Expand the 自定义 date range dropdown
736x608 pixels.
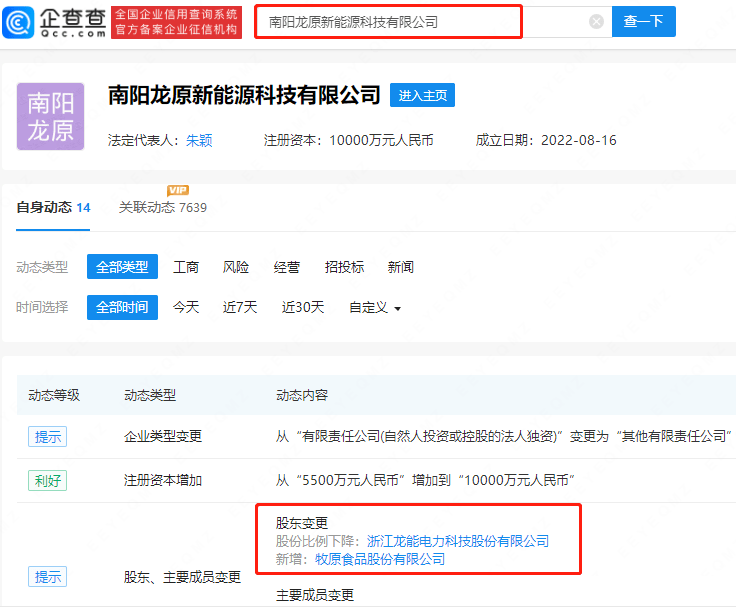point(375,308)
